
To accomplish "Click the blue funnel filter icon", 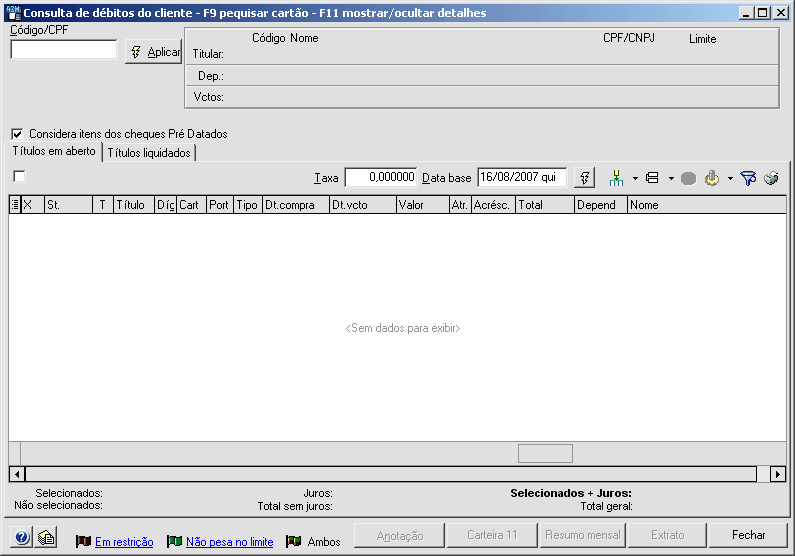I will coord(748,178).
